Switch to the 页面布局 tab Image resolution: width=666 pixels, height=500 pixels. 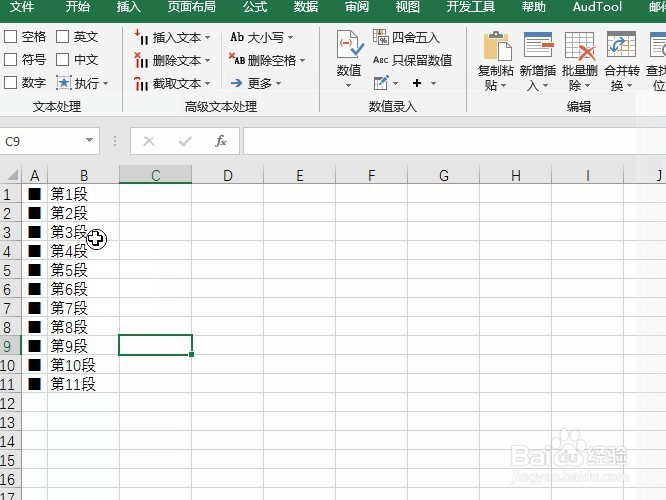(x=192, y=7)
